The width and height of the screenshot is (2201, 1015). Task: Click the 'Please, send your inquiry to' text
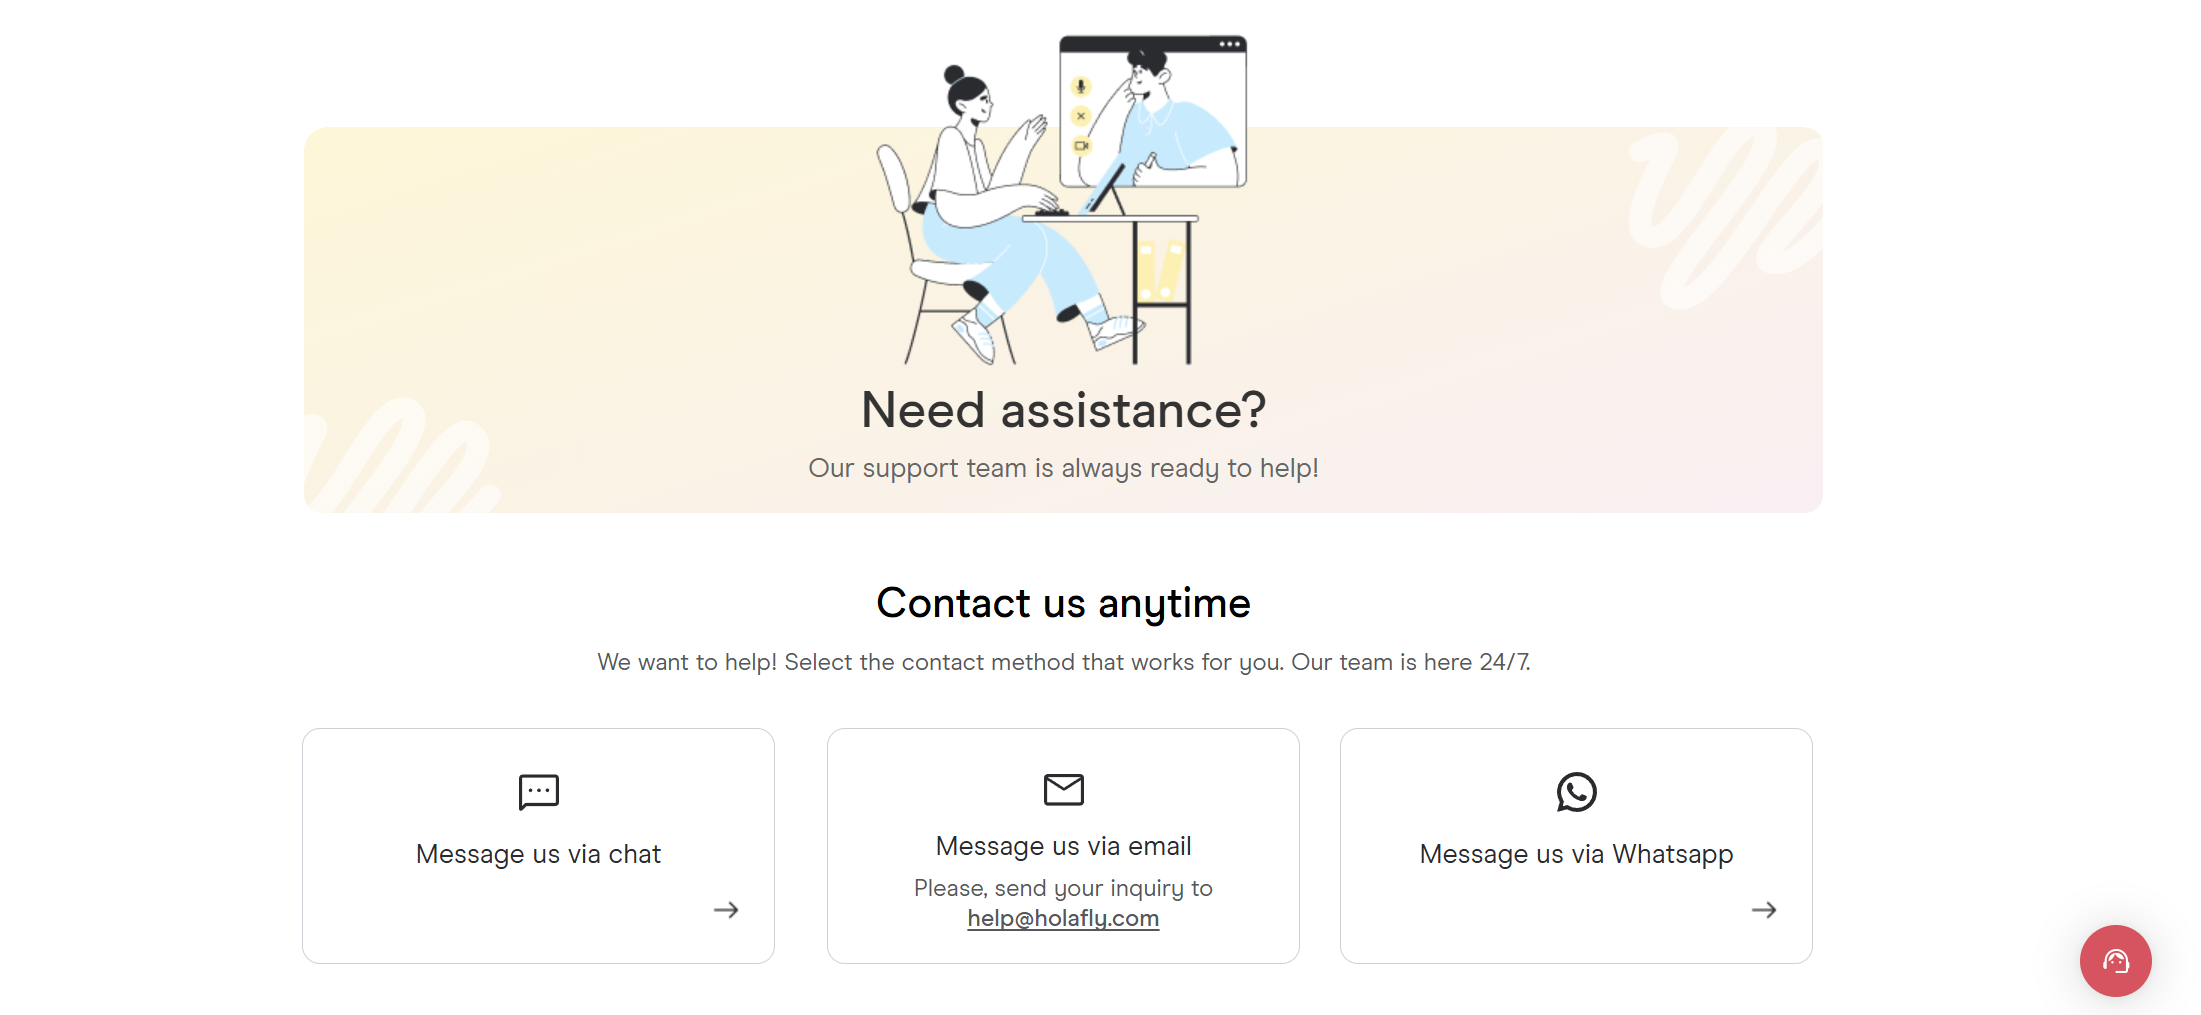coord(1063,888)
